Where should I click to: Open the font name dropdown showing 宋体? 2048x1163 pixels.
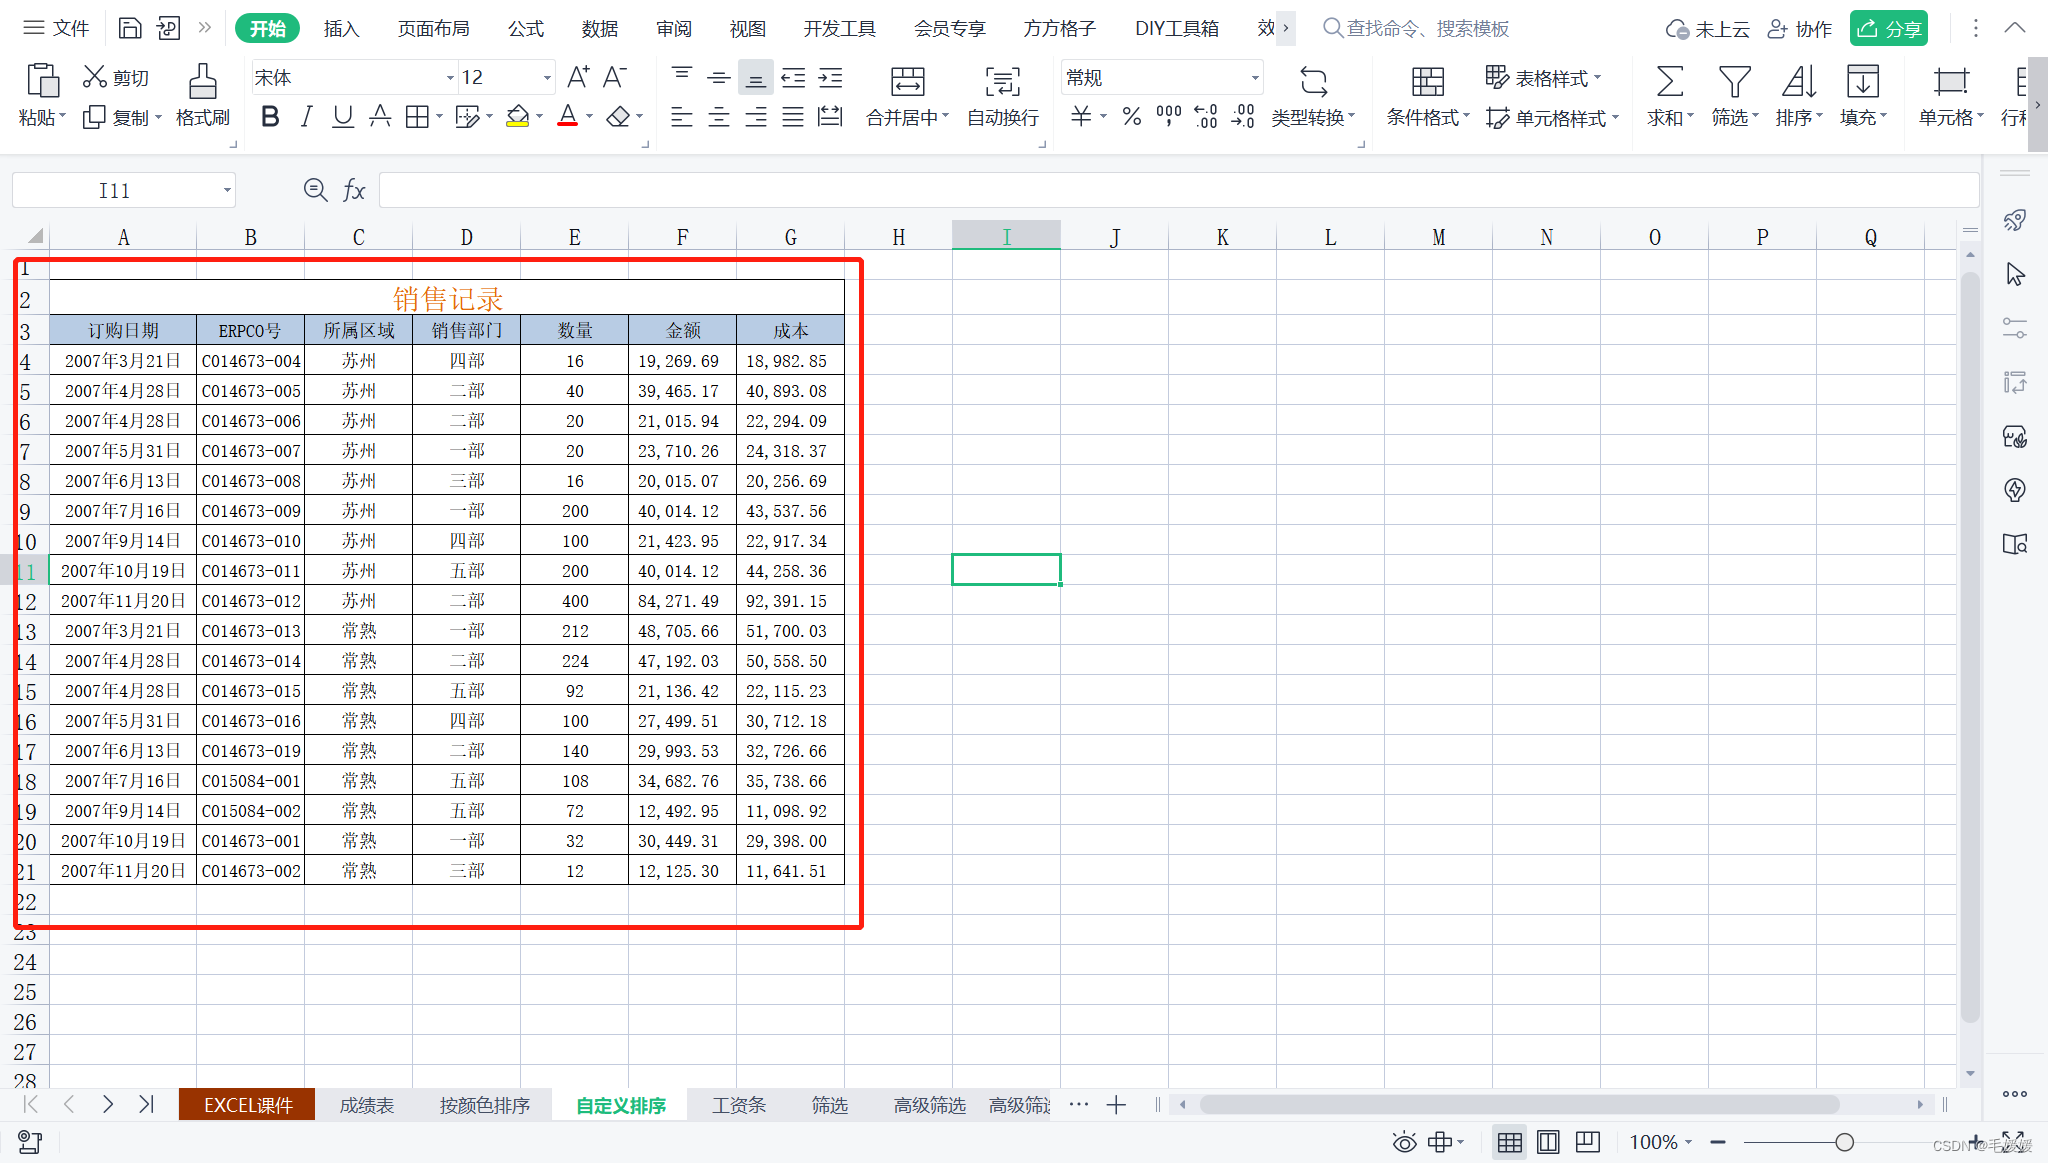click(x=449, y=78)
